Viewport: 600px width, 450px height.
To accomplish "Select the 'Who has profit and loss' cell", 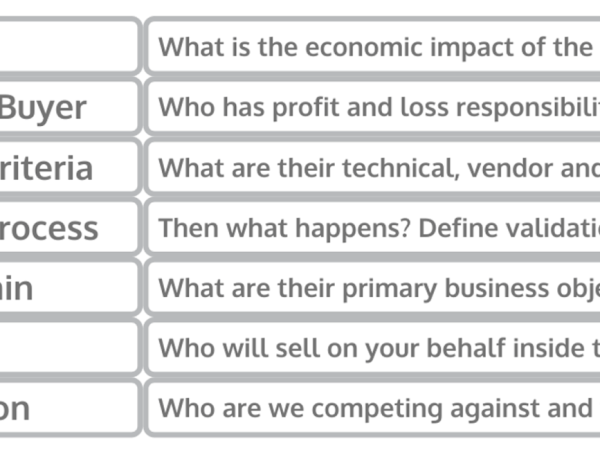I will pos(373,107).
